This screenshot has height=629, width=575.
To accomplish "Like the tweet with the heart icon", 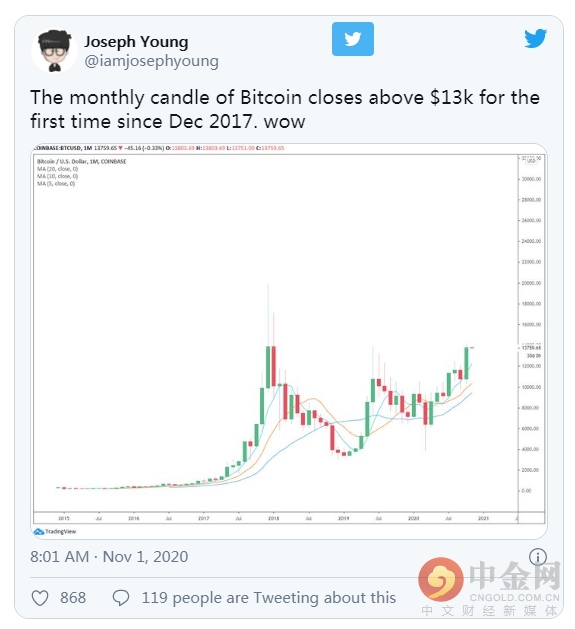I will point(40,598).
